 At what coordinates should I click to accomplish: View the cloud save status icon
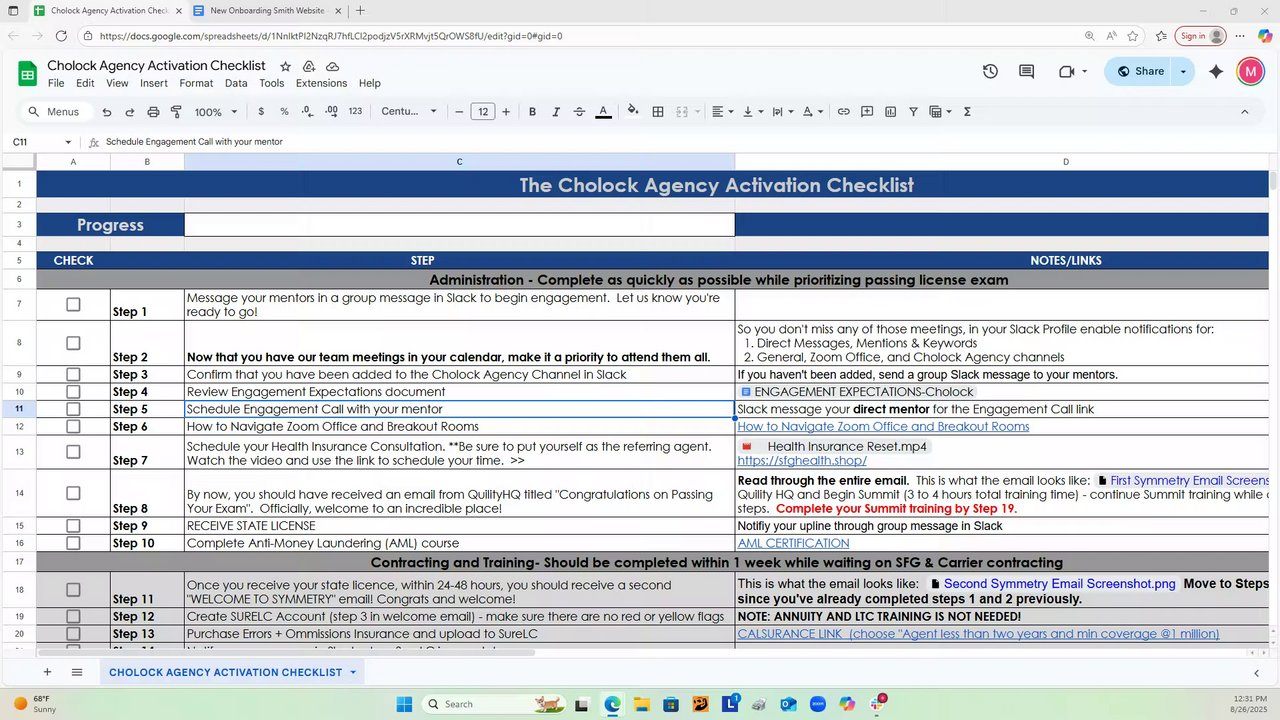333,66
